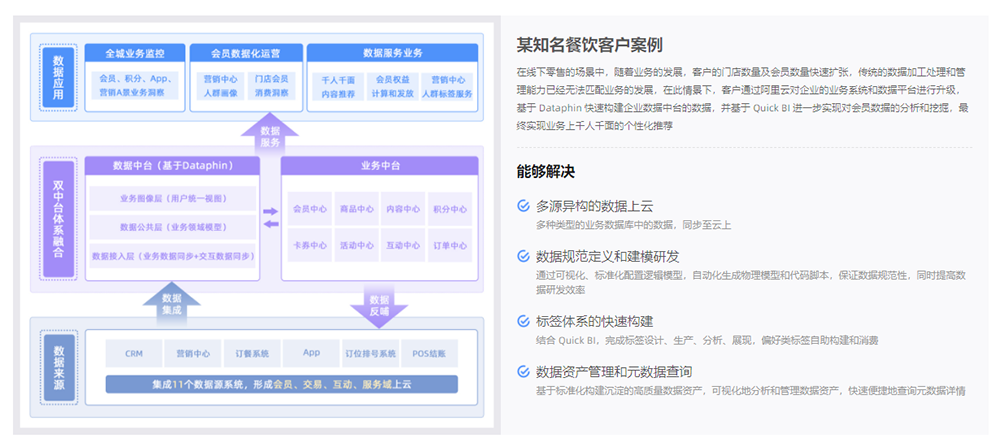Click the 会员权益 计算和发放 box
This screenshot has width=1000, height=447.
pyautogui.click(x=393, y=86)
